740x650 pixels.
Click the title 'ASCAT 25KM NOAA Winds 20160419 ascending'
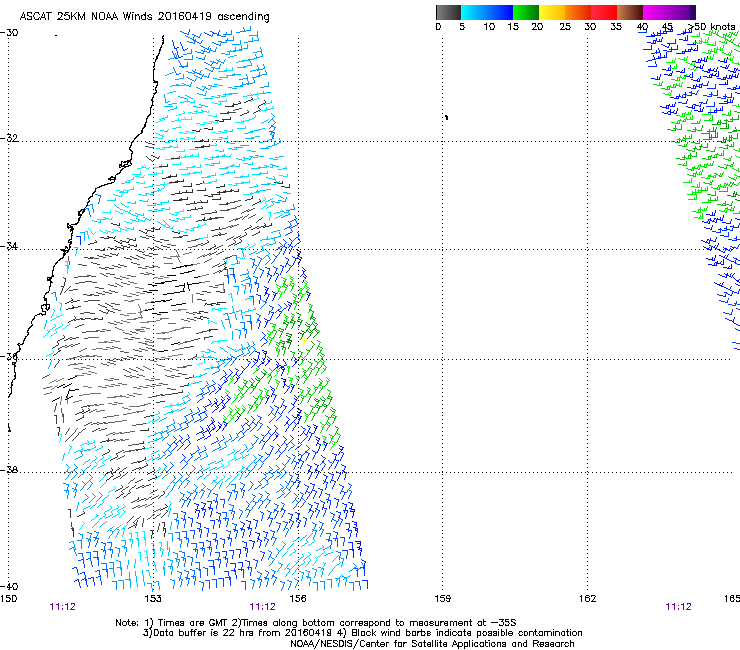144,17
